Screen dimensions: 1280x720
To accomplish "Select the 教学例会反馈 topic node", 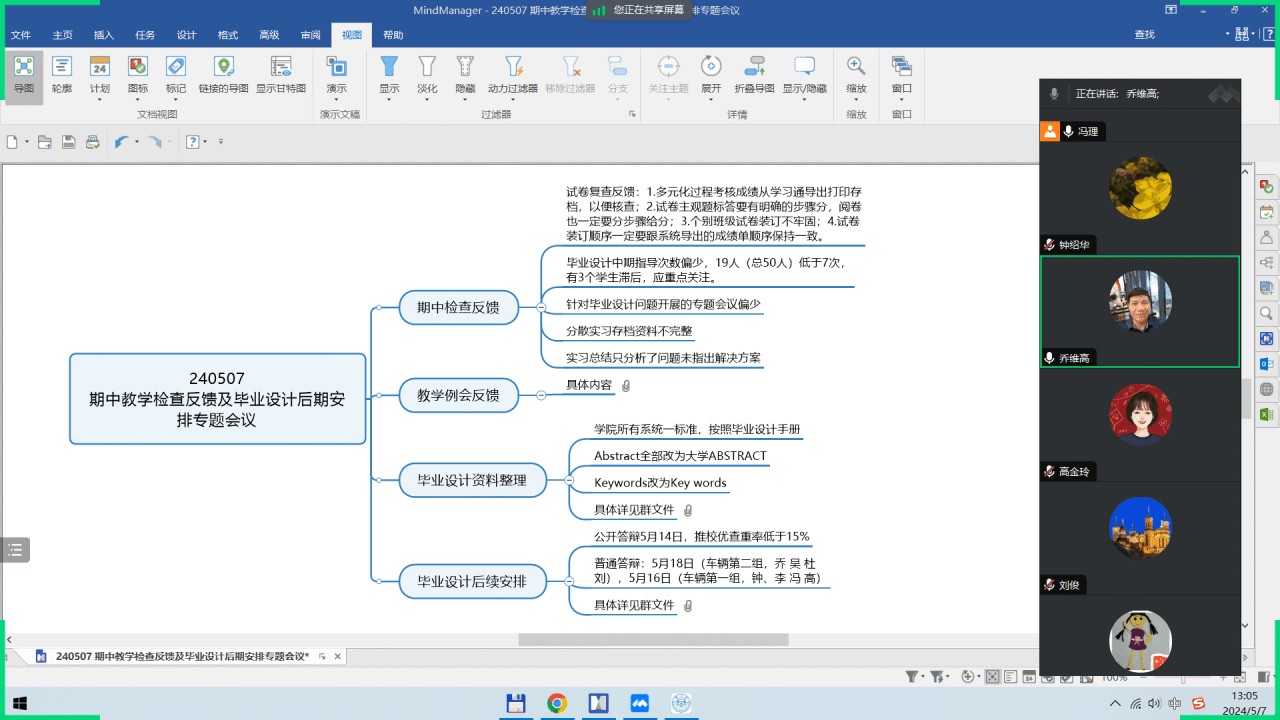I will click(x=458, y=395).
